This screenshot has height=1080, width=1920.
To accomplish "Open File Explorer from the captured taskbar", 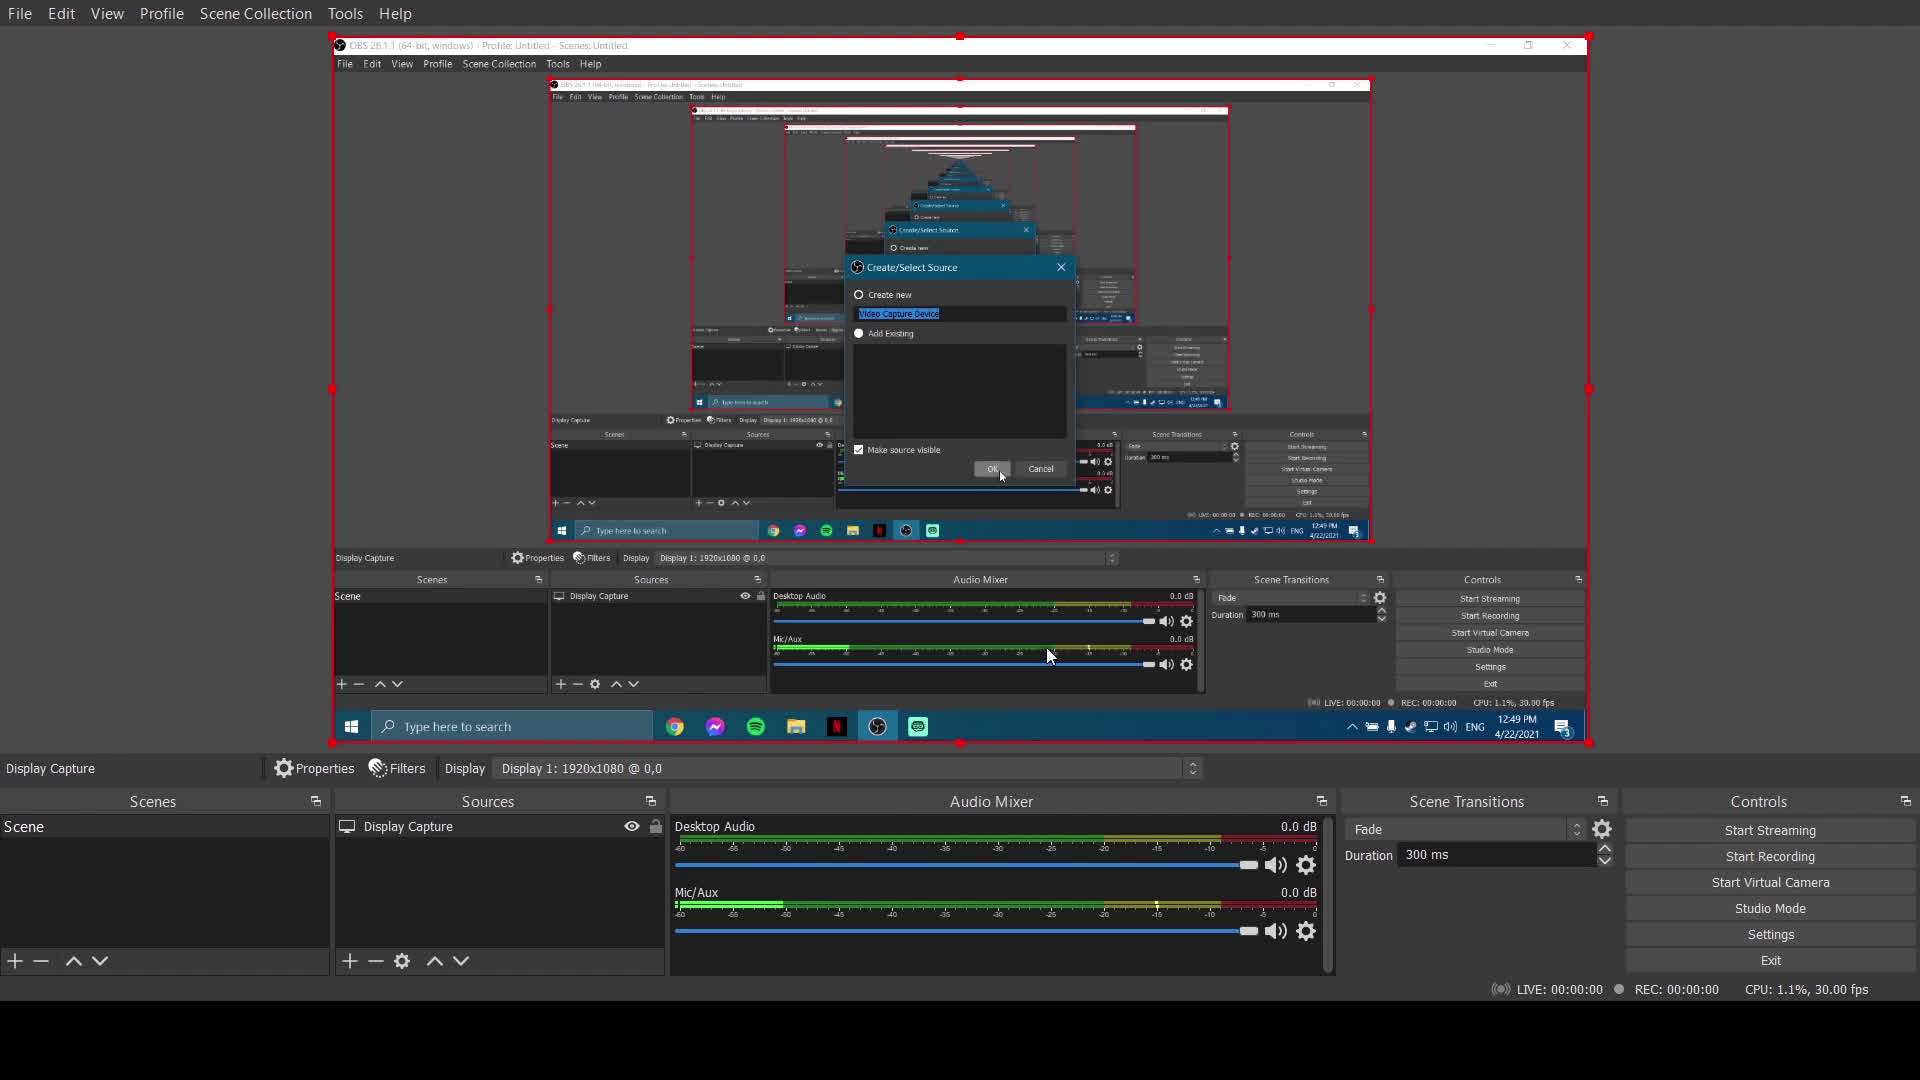I will (x=796, y=727).
